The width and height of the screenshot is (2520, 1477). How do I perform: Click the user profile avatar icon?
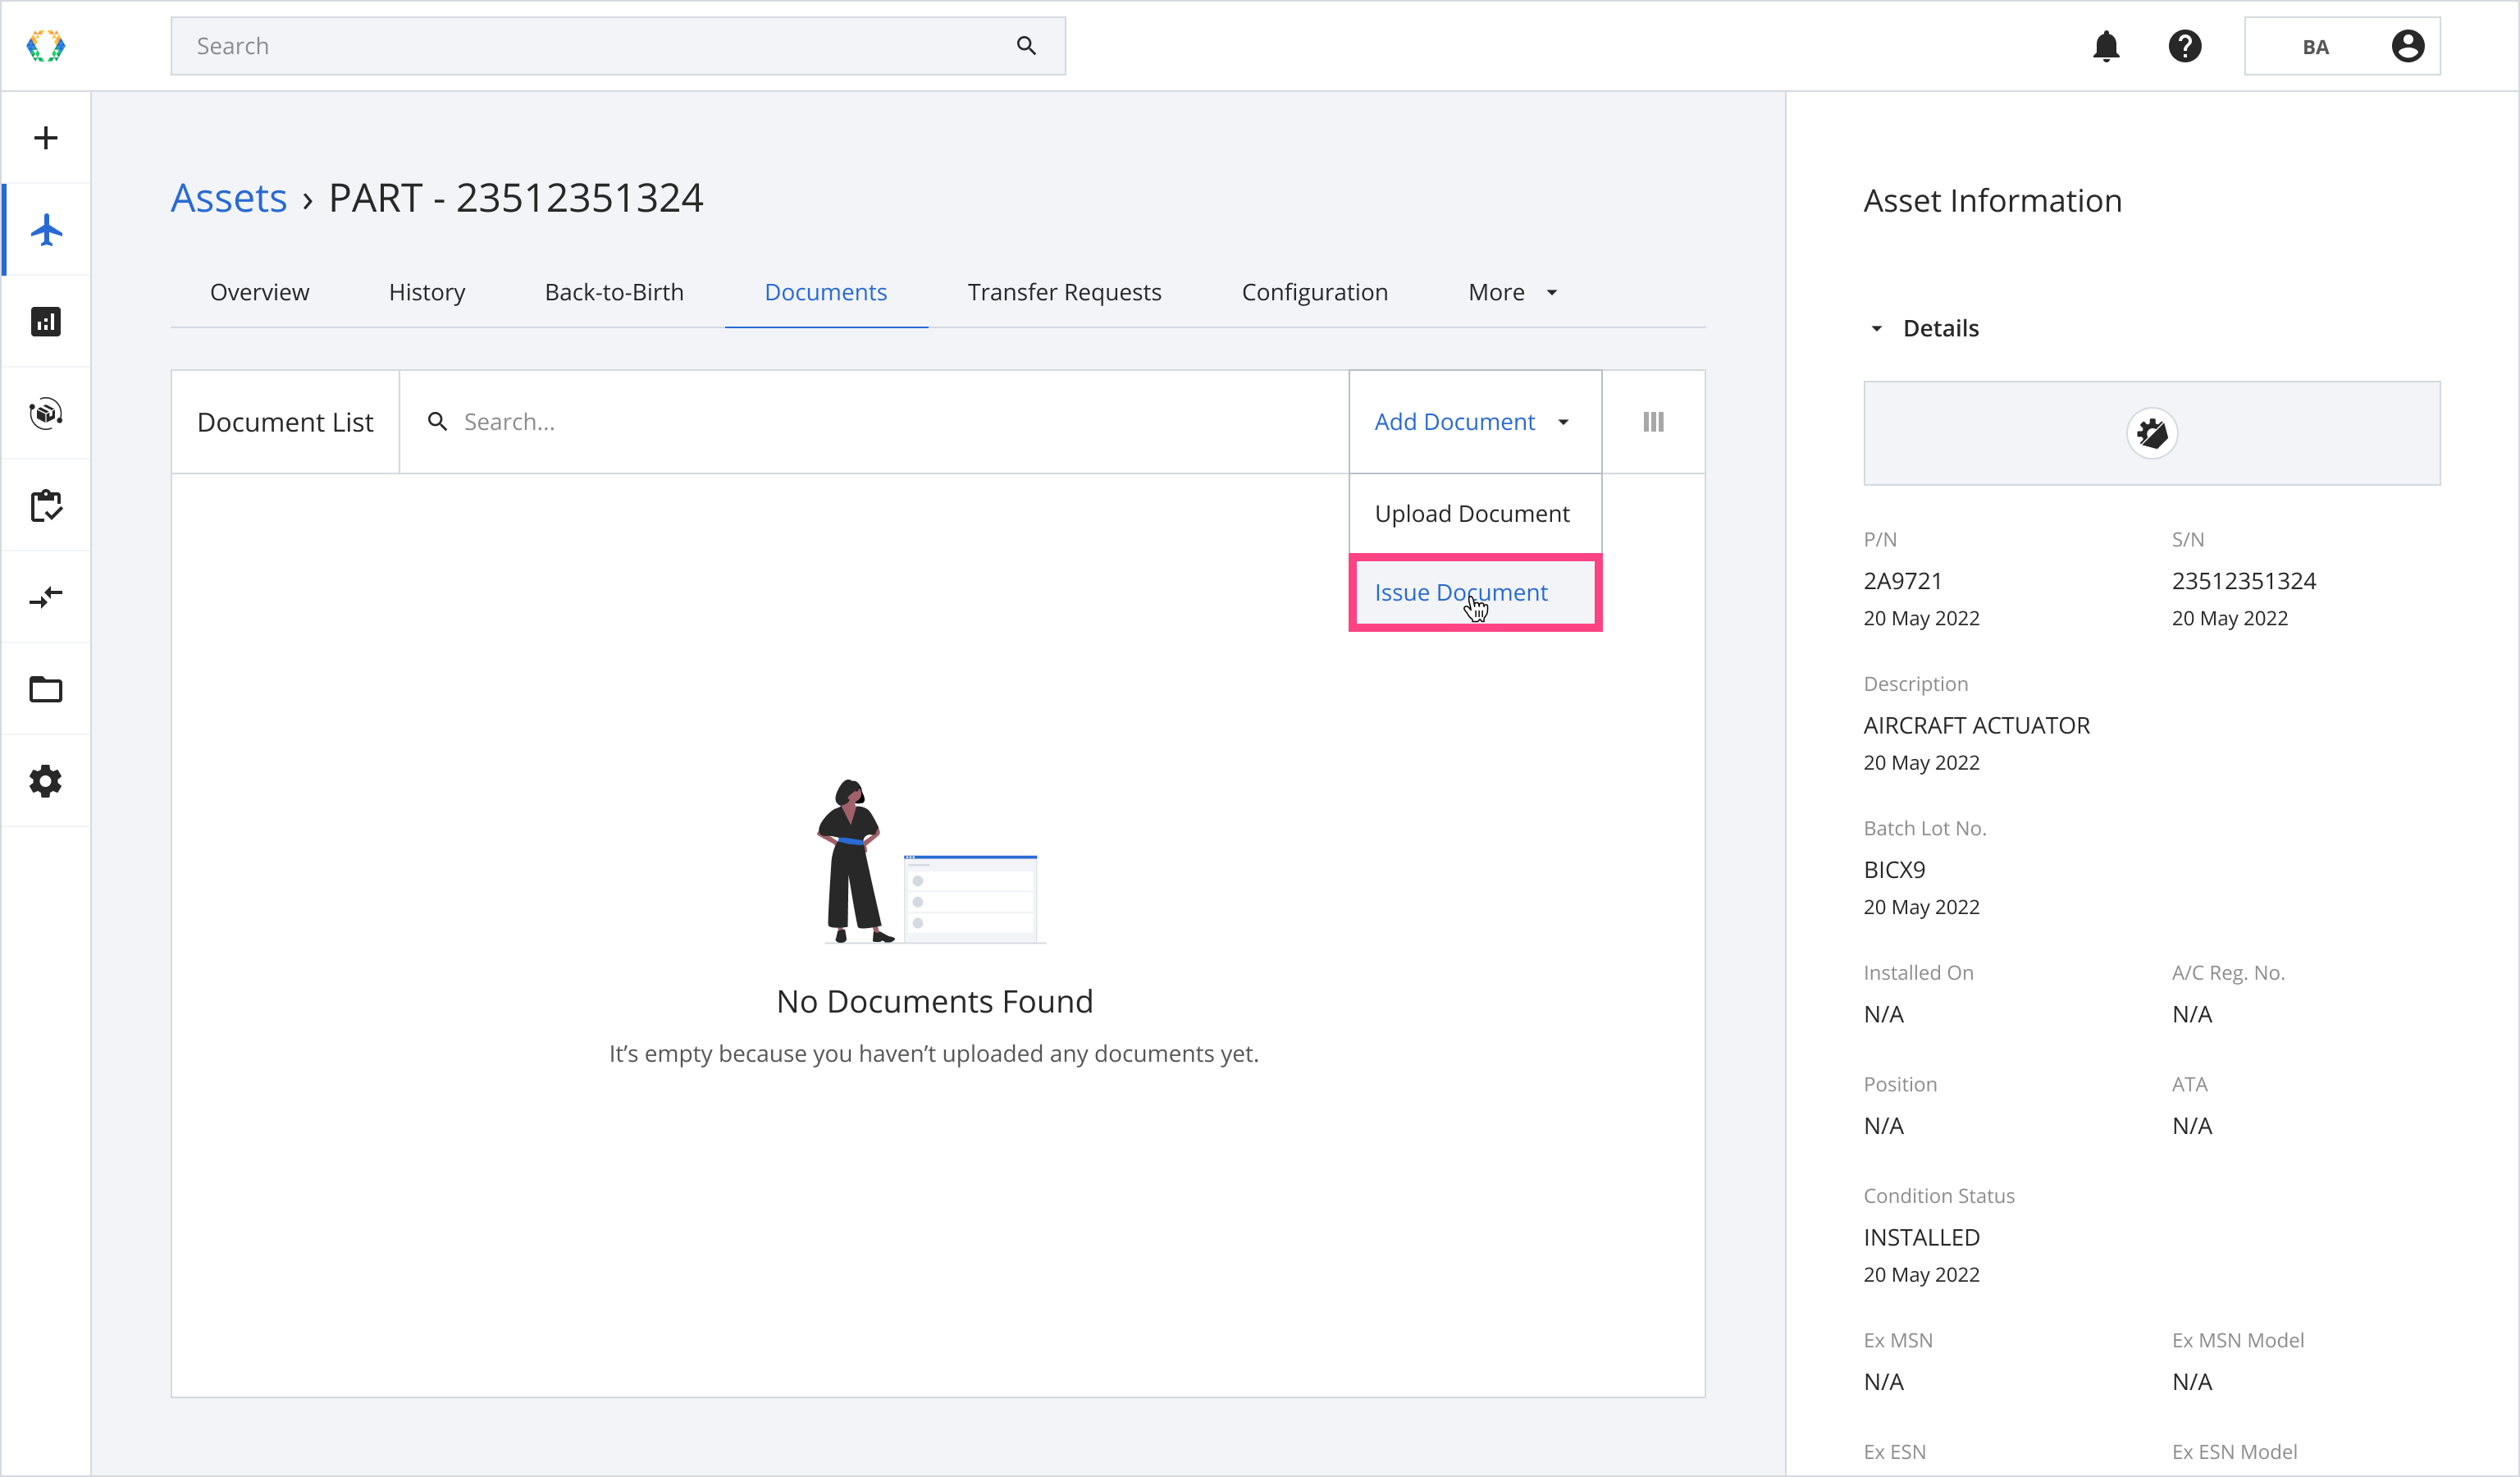[x=2408, y=46]
